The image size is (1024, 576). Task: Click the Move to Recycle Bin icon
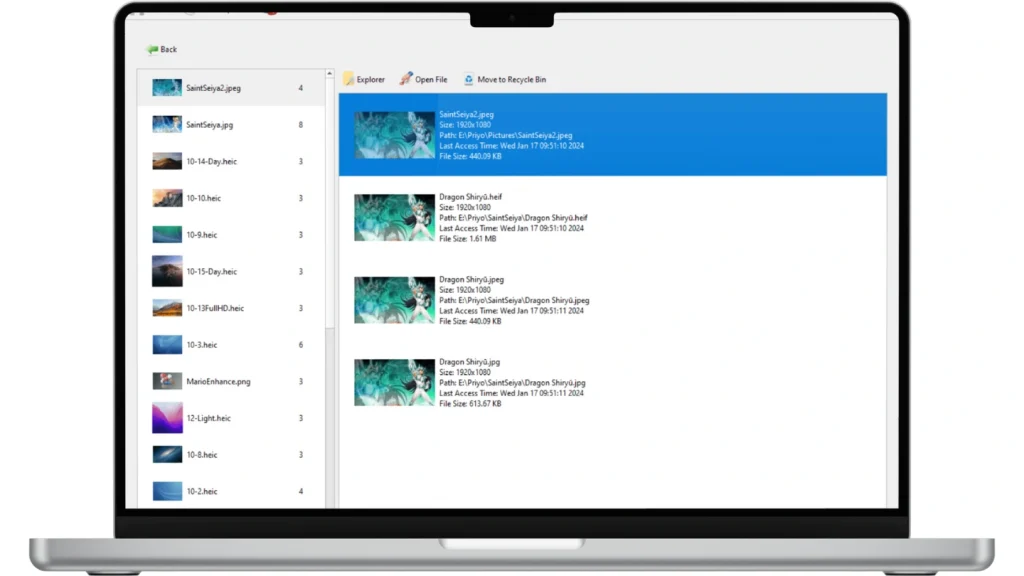(x=468, y=79)
